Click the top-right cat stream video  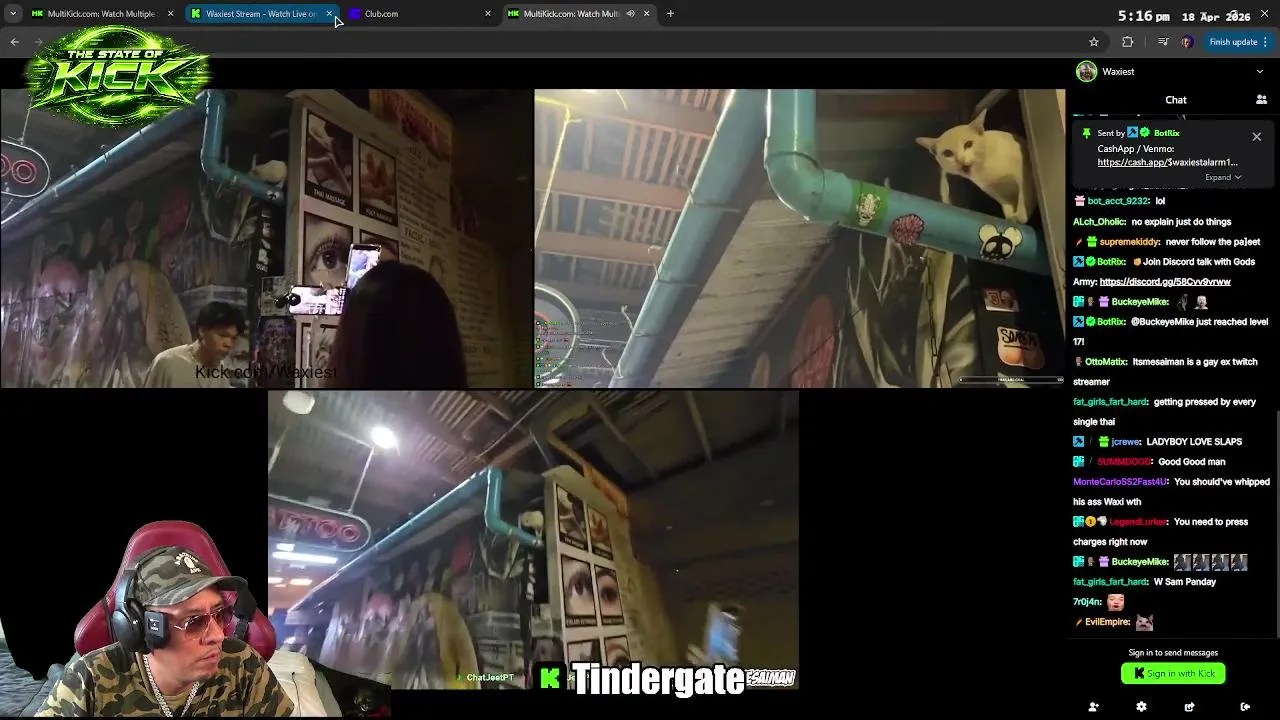800,238
